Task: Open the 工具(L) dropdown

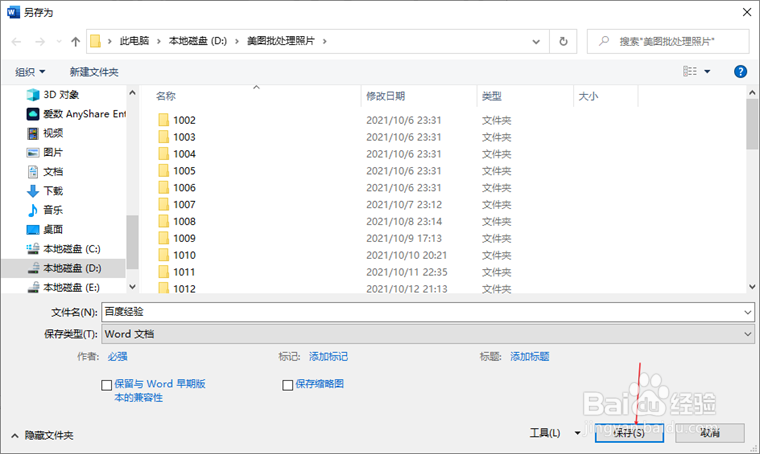Action: [555, 433]
